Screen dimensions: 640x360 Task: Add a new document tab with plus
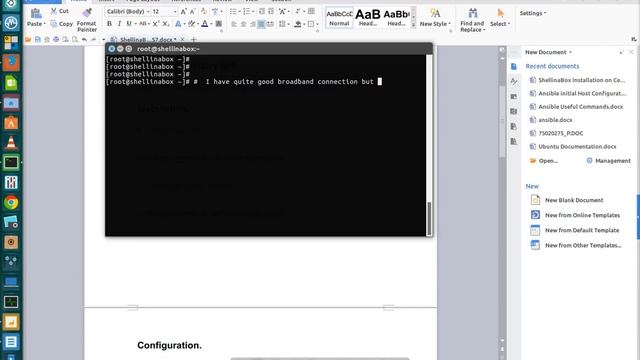(194, 40)
